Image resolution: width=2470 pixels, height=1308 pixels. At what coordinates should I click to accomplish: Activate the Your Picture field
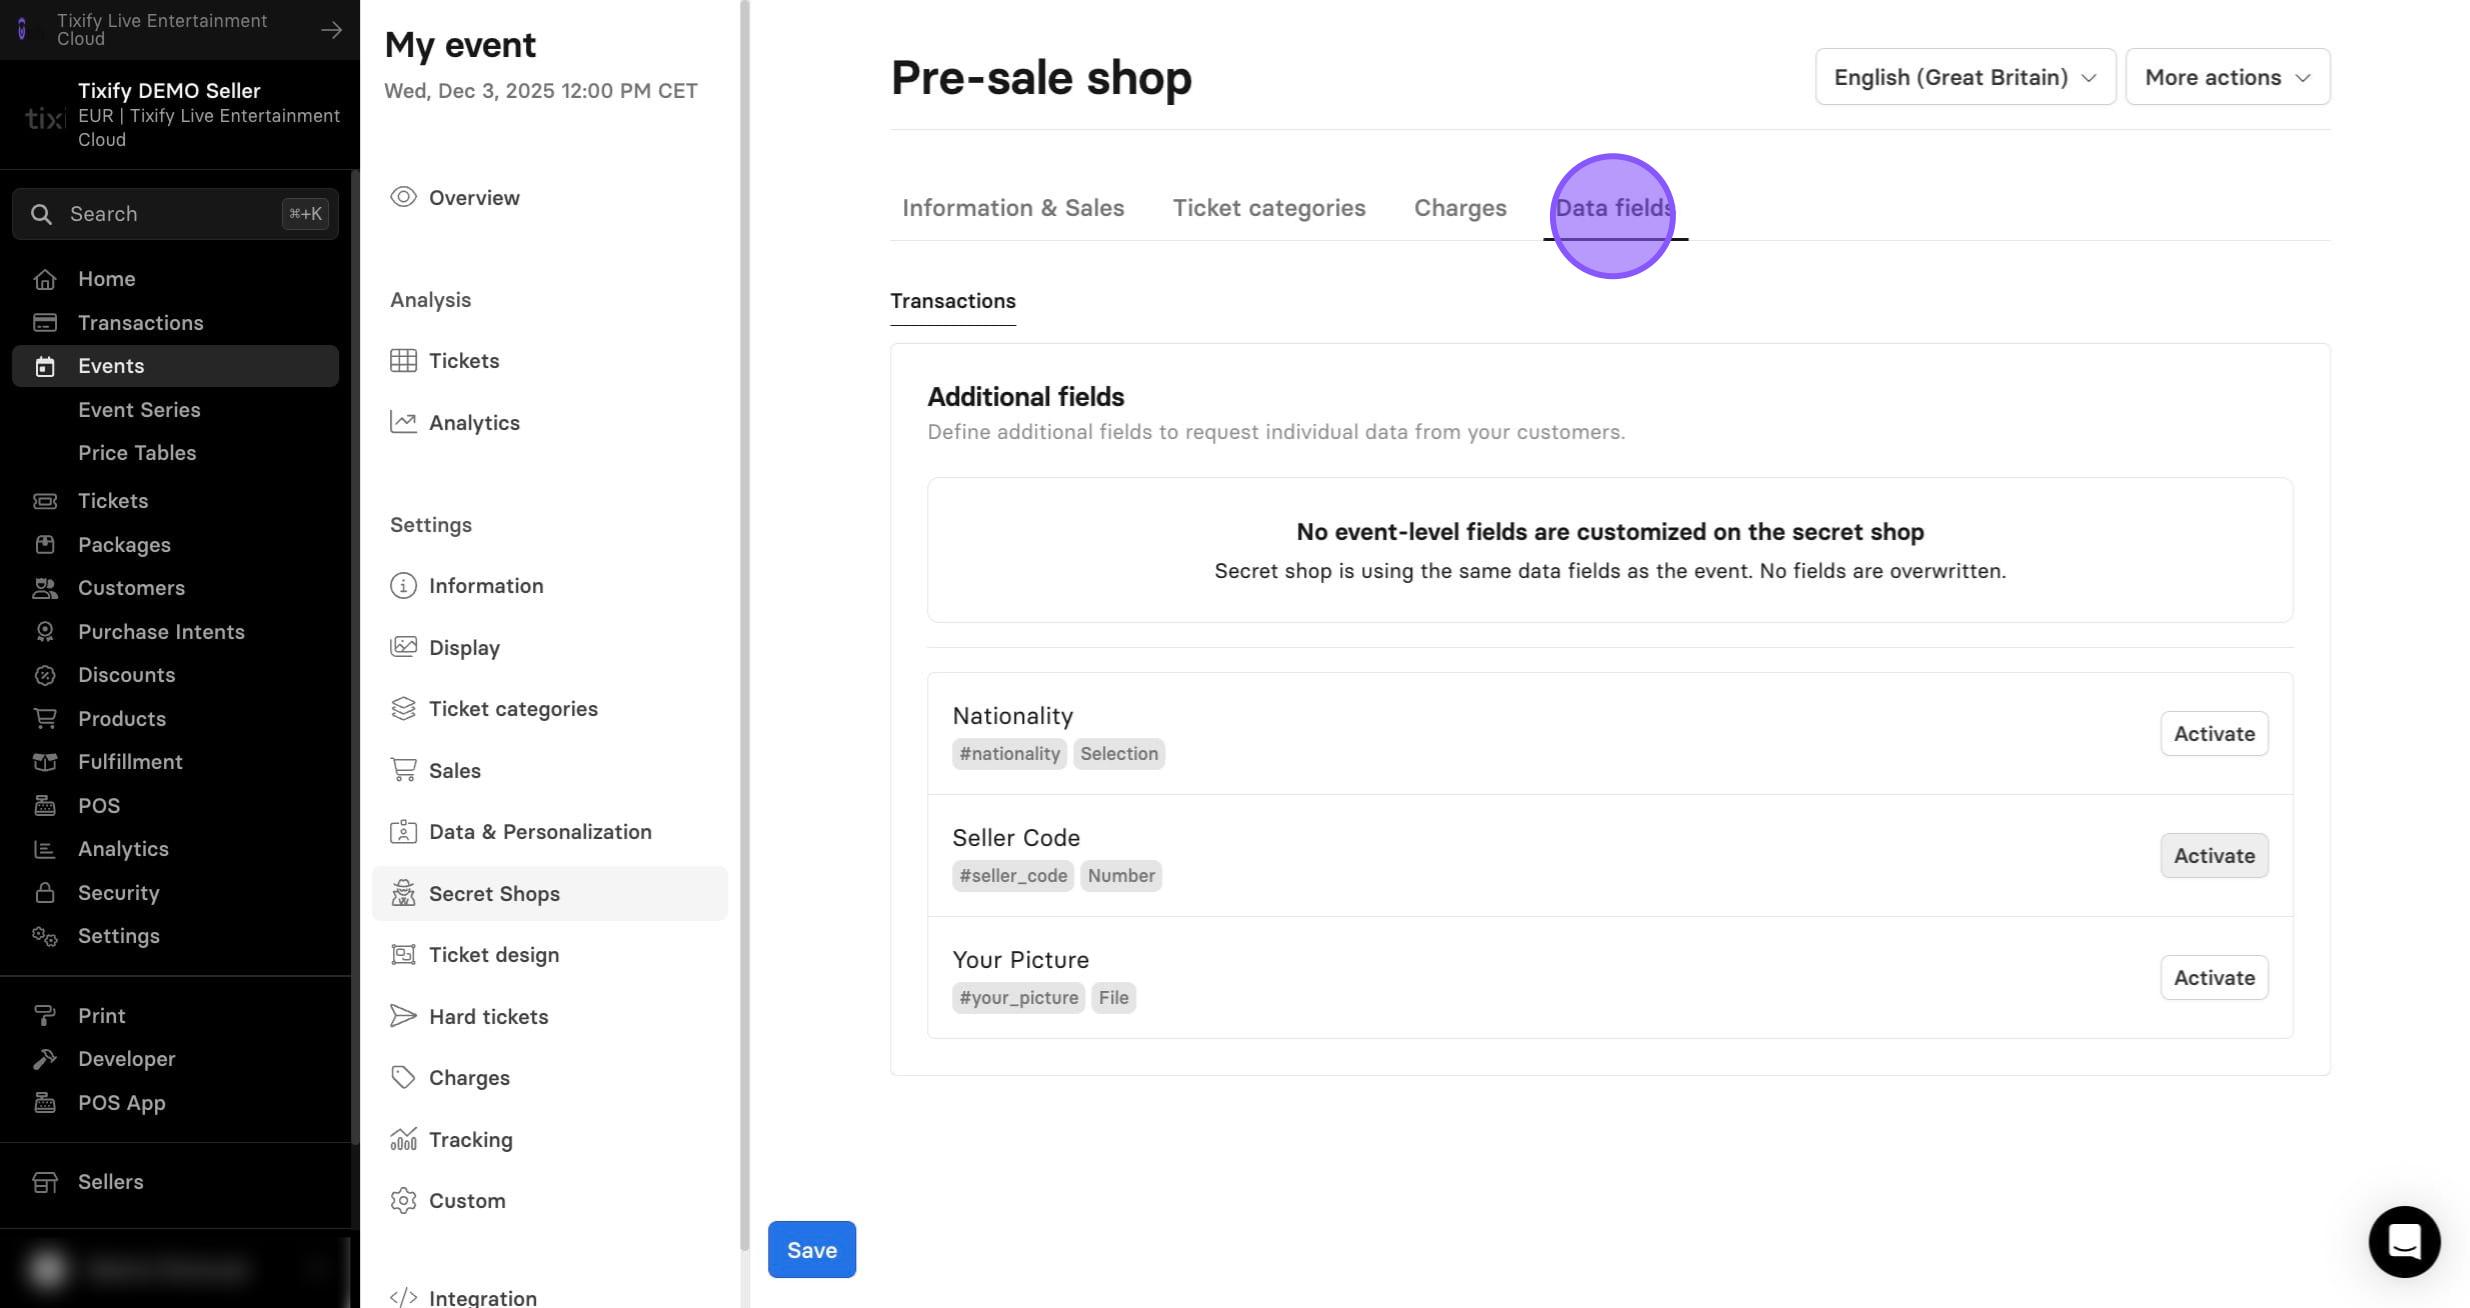pyautogui.click(x=2214, y=978)
